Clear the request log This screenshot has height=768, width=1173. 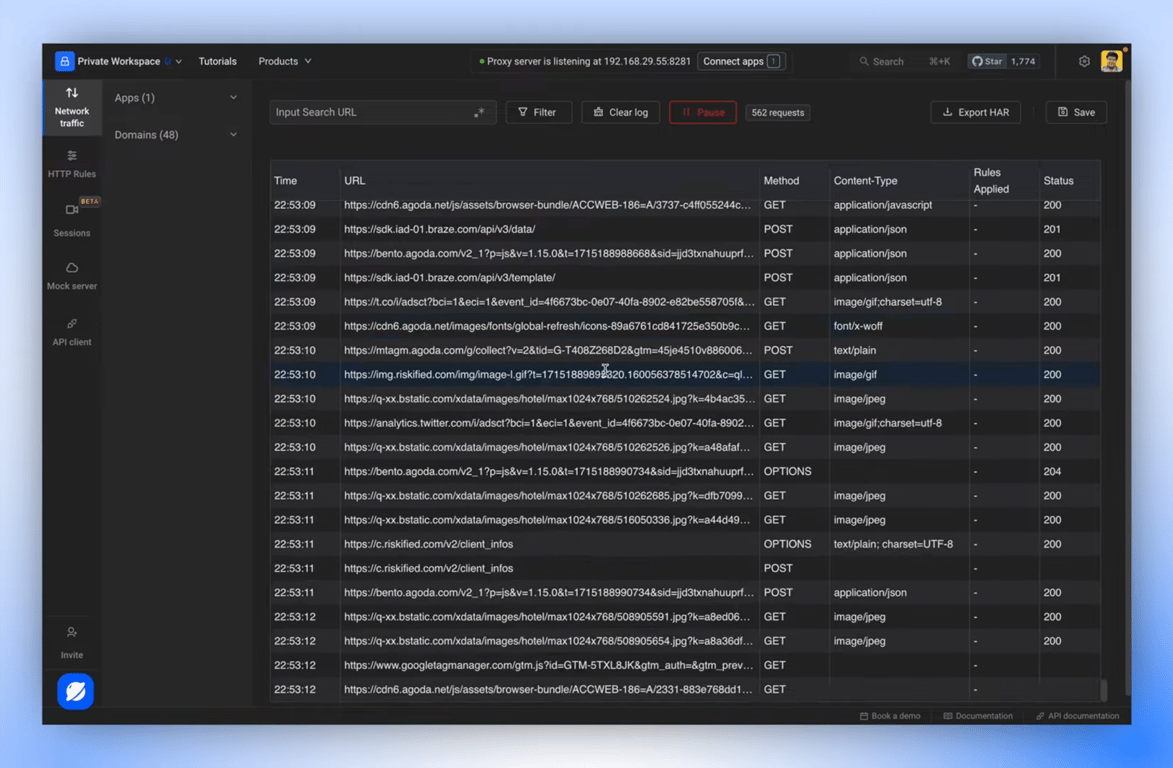[620, 112]
